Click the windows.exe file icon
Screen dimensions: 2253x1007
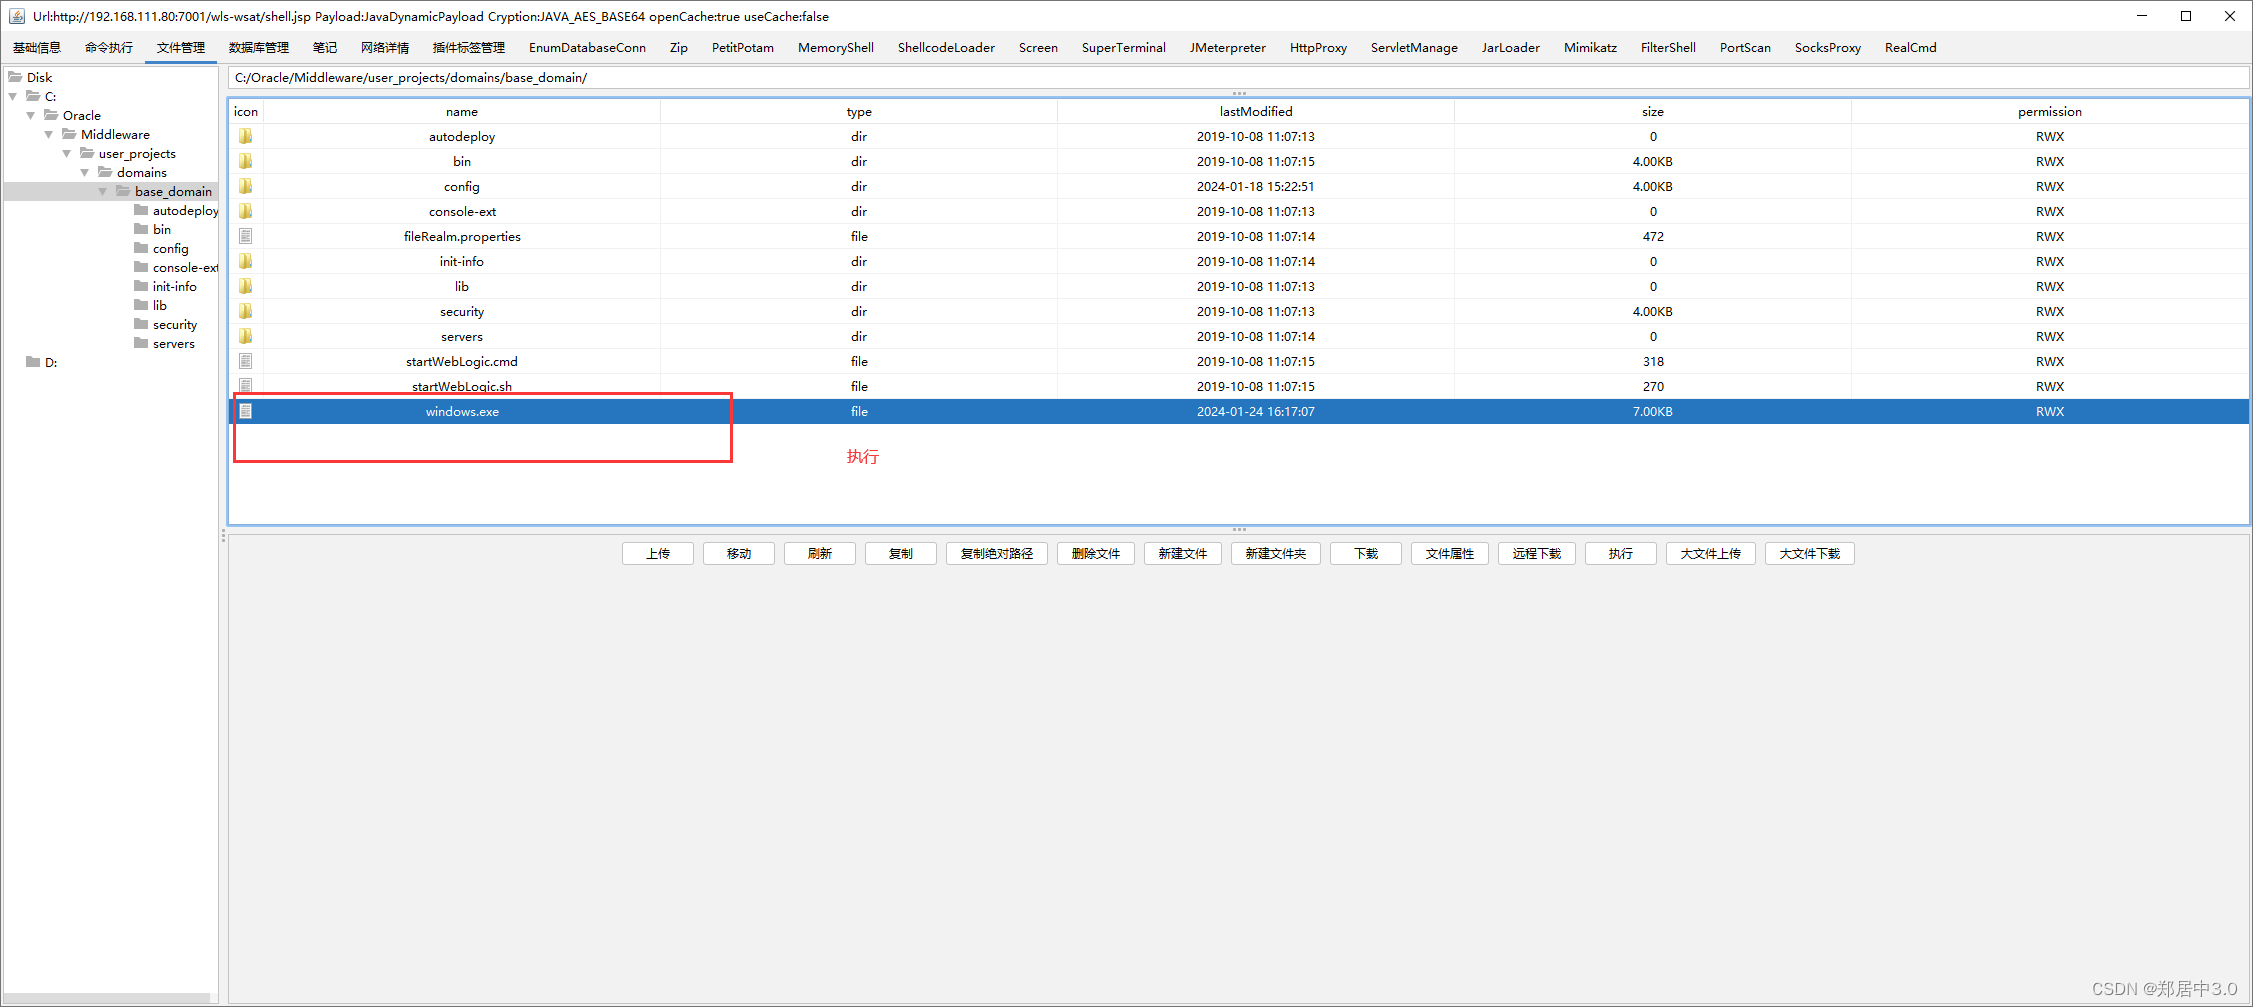[245, 411]
